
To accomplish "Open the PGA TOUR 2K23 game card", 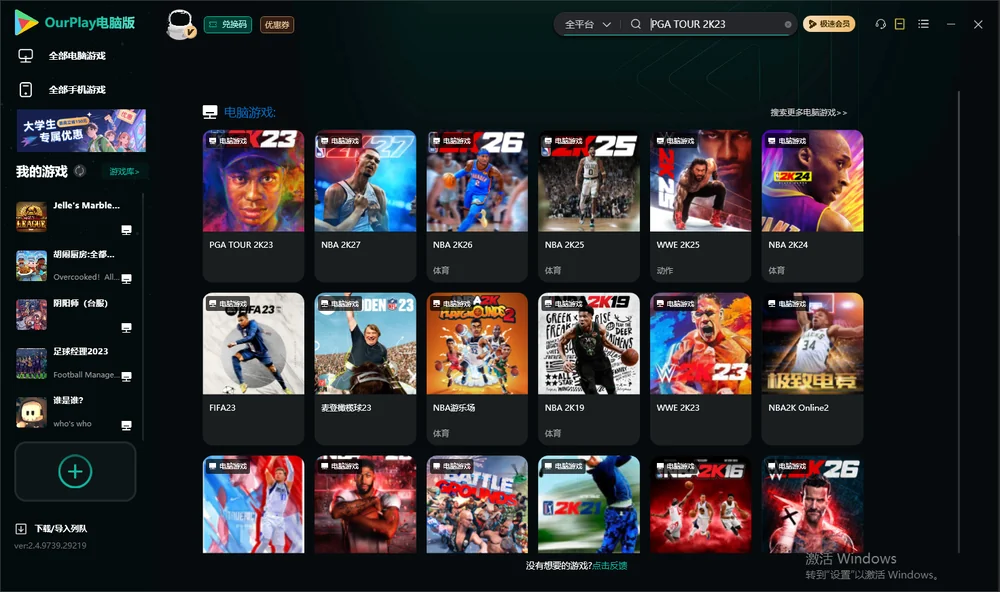I will [x=253, y=205].
